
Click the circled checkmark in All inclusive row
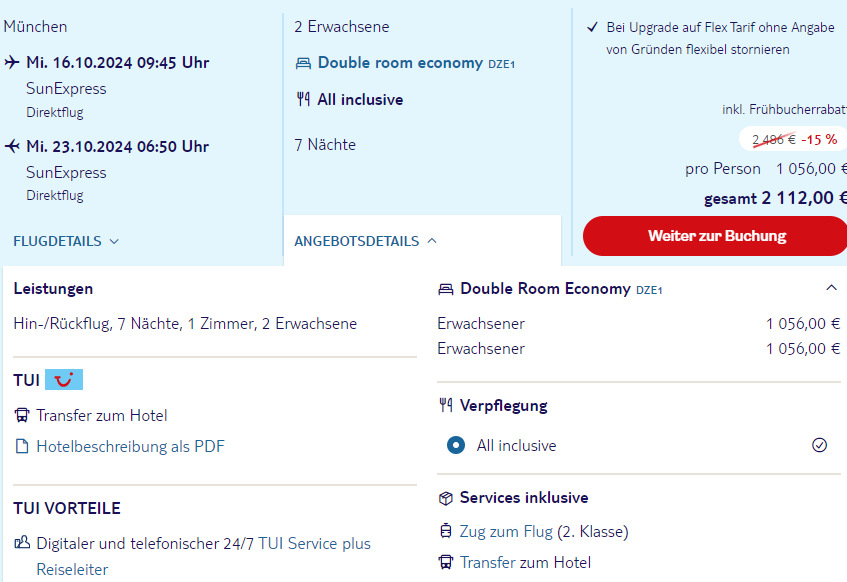point(819,445)
